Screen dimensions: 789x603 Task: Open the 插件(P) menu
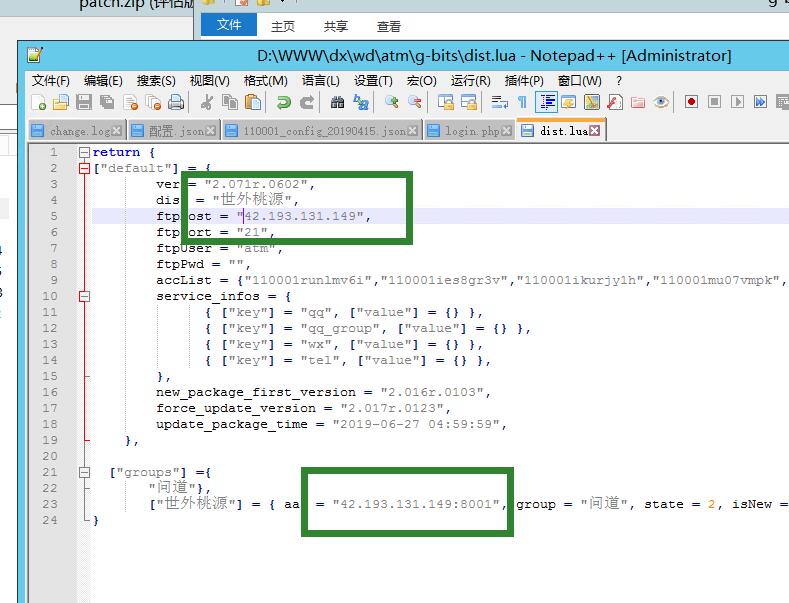(x=524, y=80)
